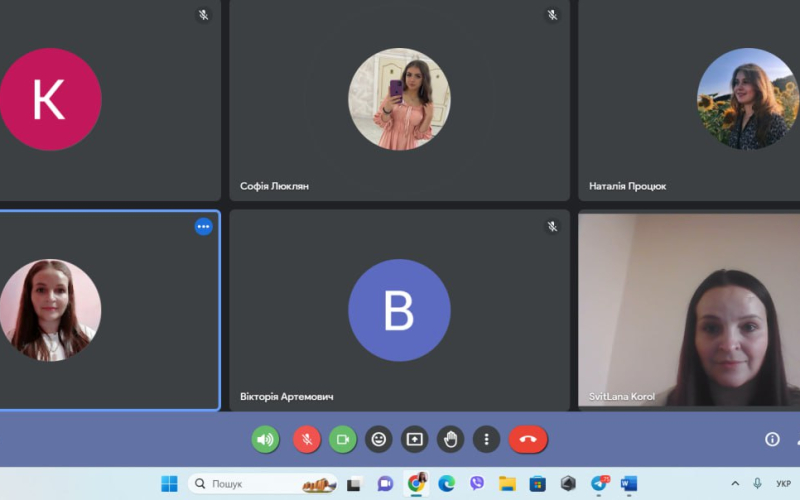Image resolution: width=800 pixels, height=500 pixels.
Task: Start presenting with the share screen icon
Action: 414,439
